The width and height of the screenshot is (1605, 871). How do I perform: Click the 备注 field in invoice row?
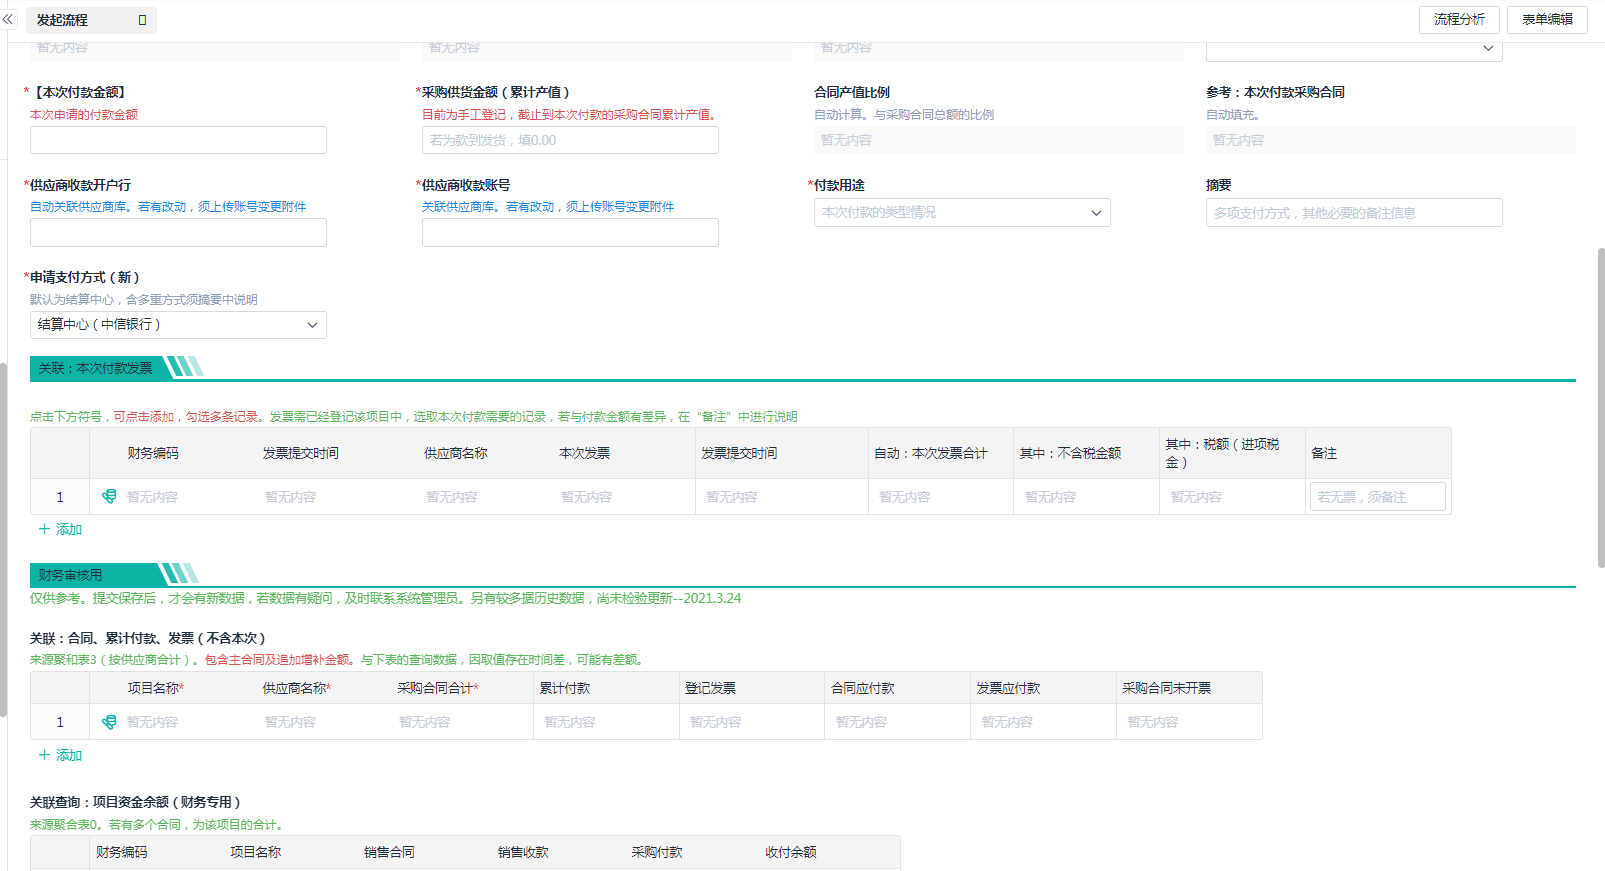1377,497
